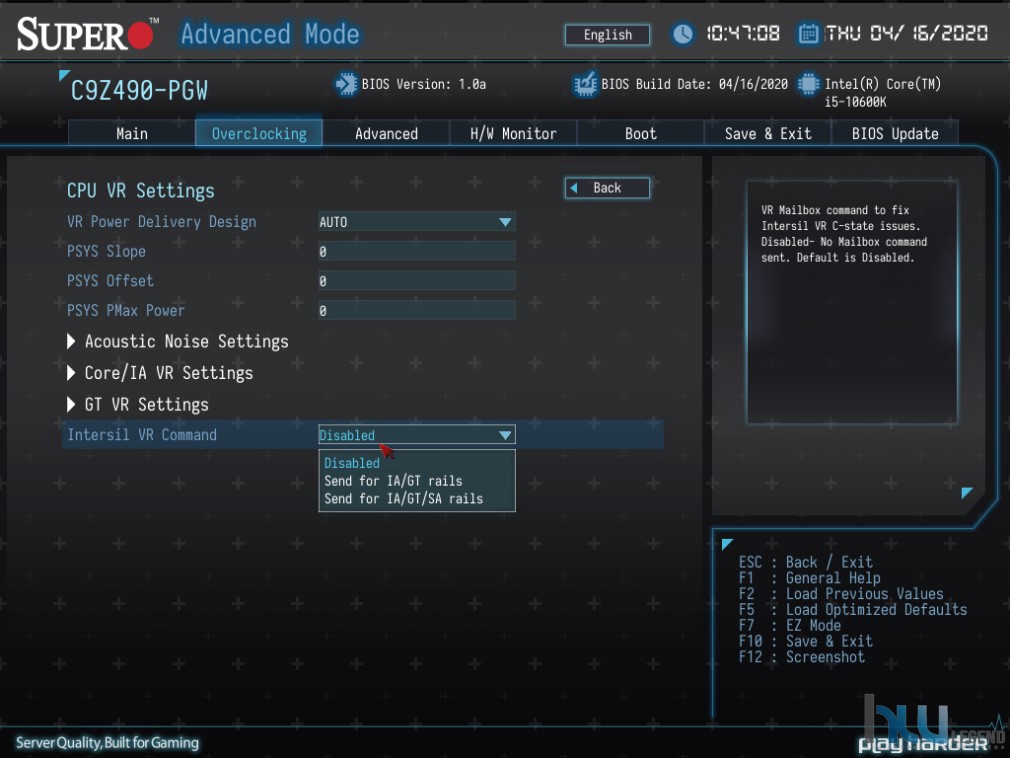Click the VR Power Delivery Design label
Image resolution: width=1010 pixels, height=758 pixels.
[162, 222]
